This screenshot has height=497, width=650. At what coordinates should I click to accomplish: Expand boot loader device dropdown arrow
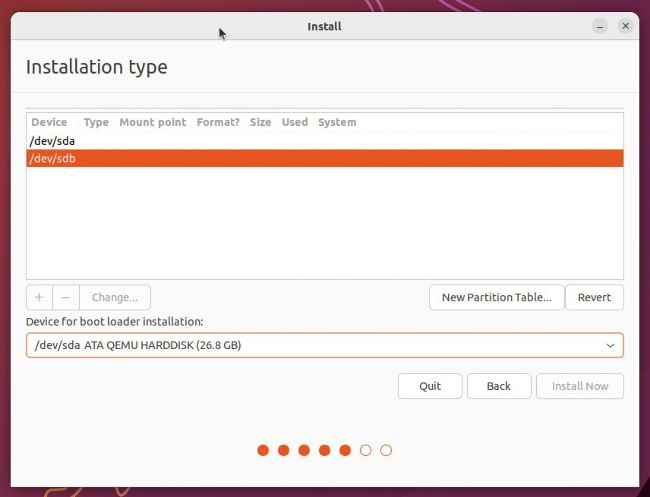[x=610, y=346]
